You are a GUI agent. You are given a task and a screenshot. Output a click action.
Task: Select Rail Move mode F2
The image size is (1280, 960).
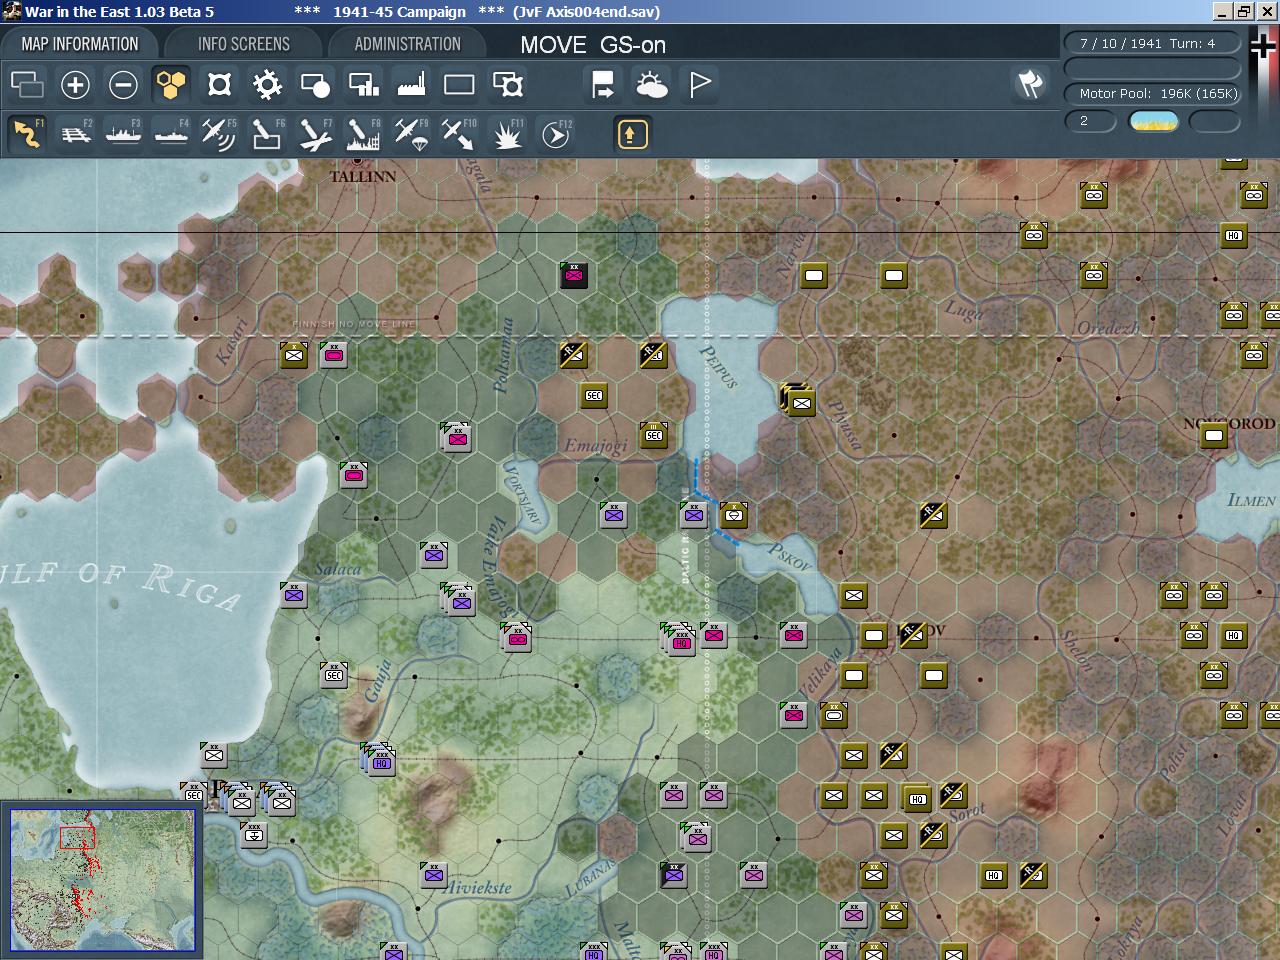coord(75,133)
